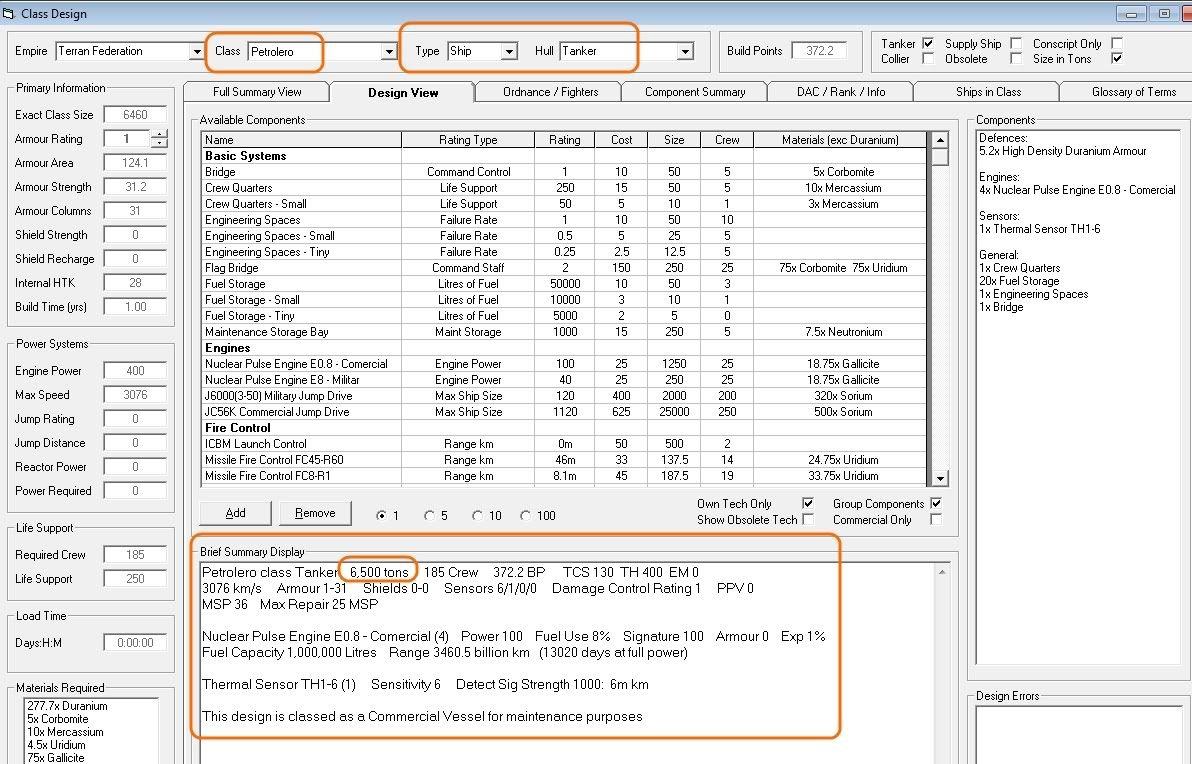Expand the Hull dropdown
This screenshot has height=764, width=1192.
pyautogui.click(x=685, y=51)
